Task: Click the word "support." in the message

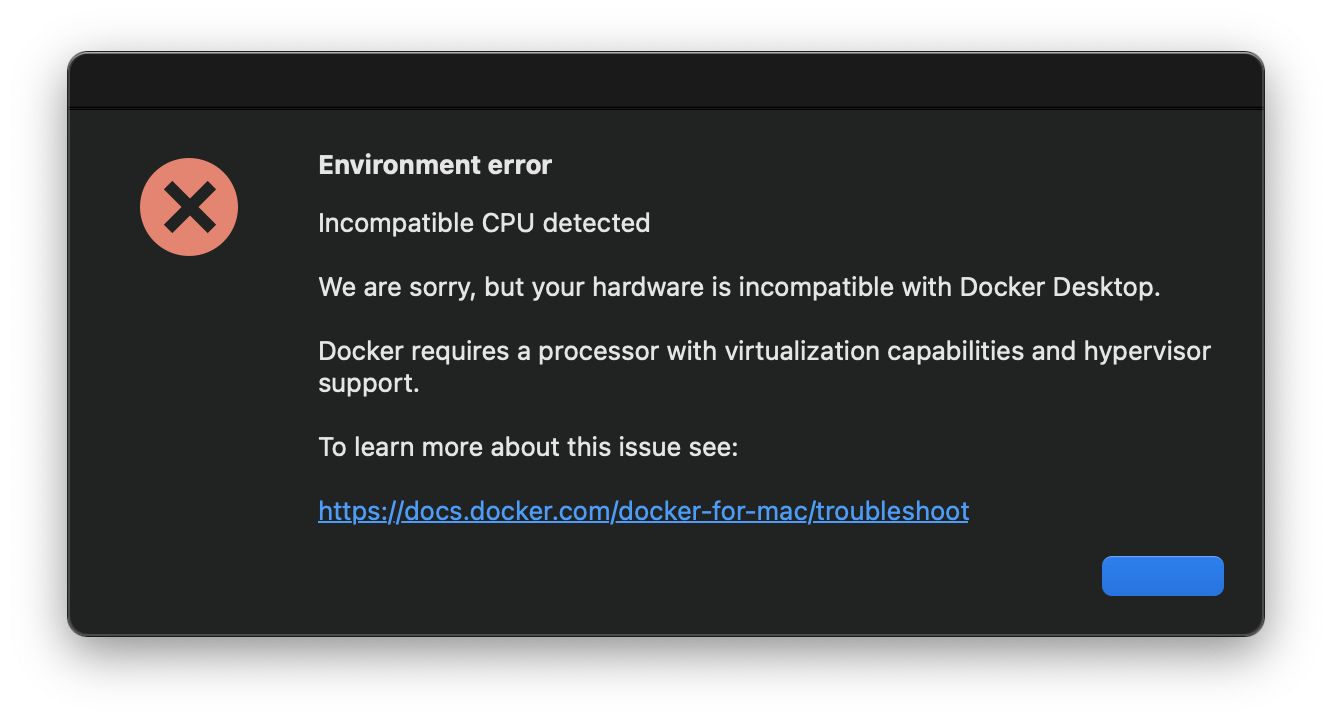Action: [368, 383]
